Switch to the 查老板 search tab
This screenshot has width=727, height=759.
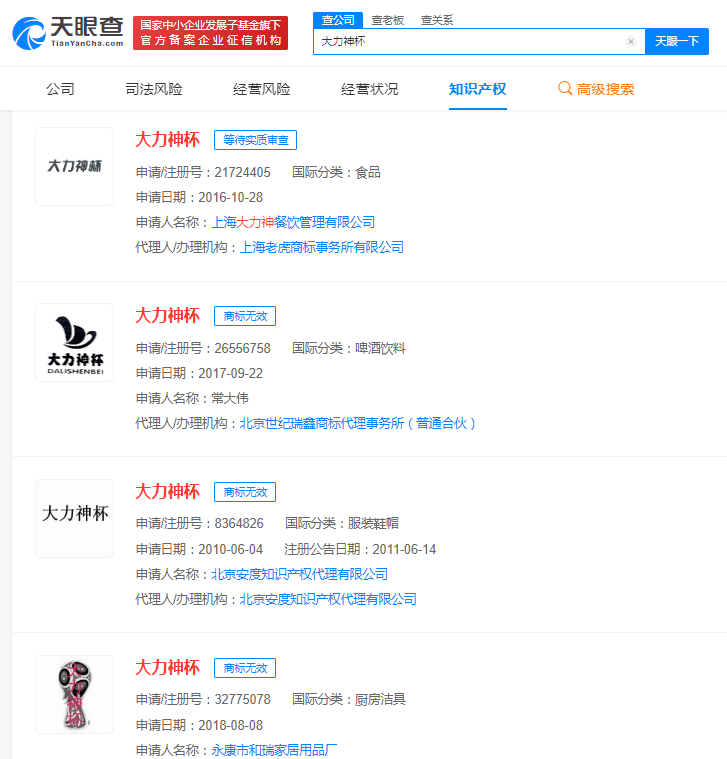(388, 20)
